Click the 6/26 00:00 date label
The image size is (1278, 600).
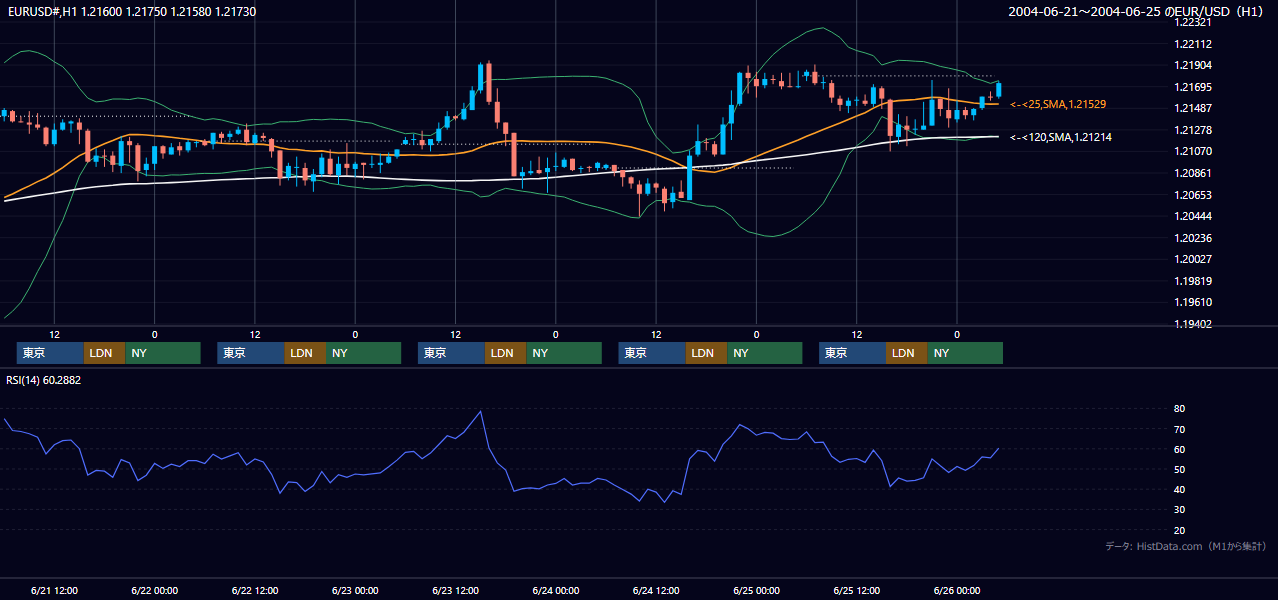pyautogui.click(x=957, y=590)
